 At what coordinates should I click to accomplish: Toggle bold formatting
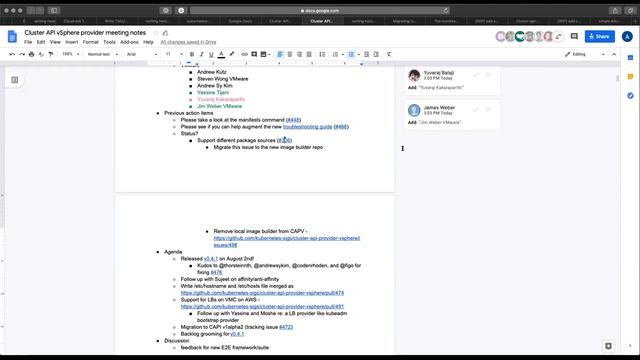(x=192, y=54)
